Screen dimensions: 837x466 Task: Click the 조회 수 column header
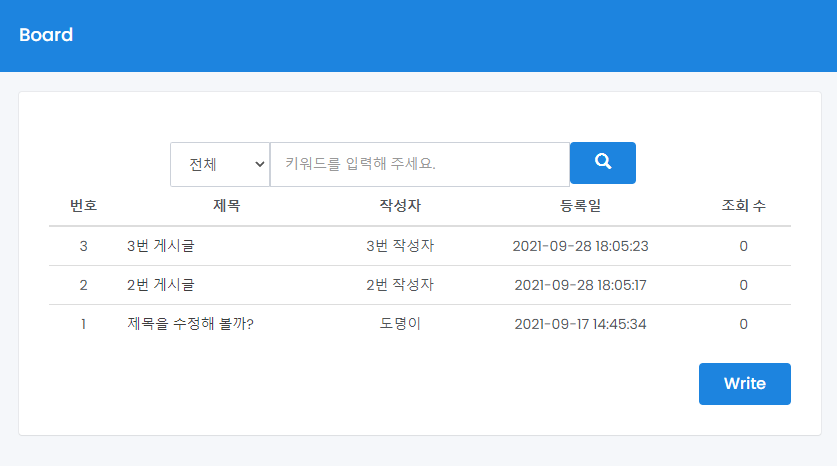click(744, 206)
